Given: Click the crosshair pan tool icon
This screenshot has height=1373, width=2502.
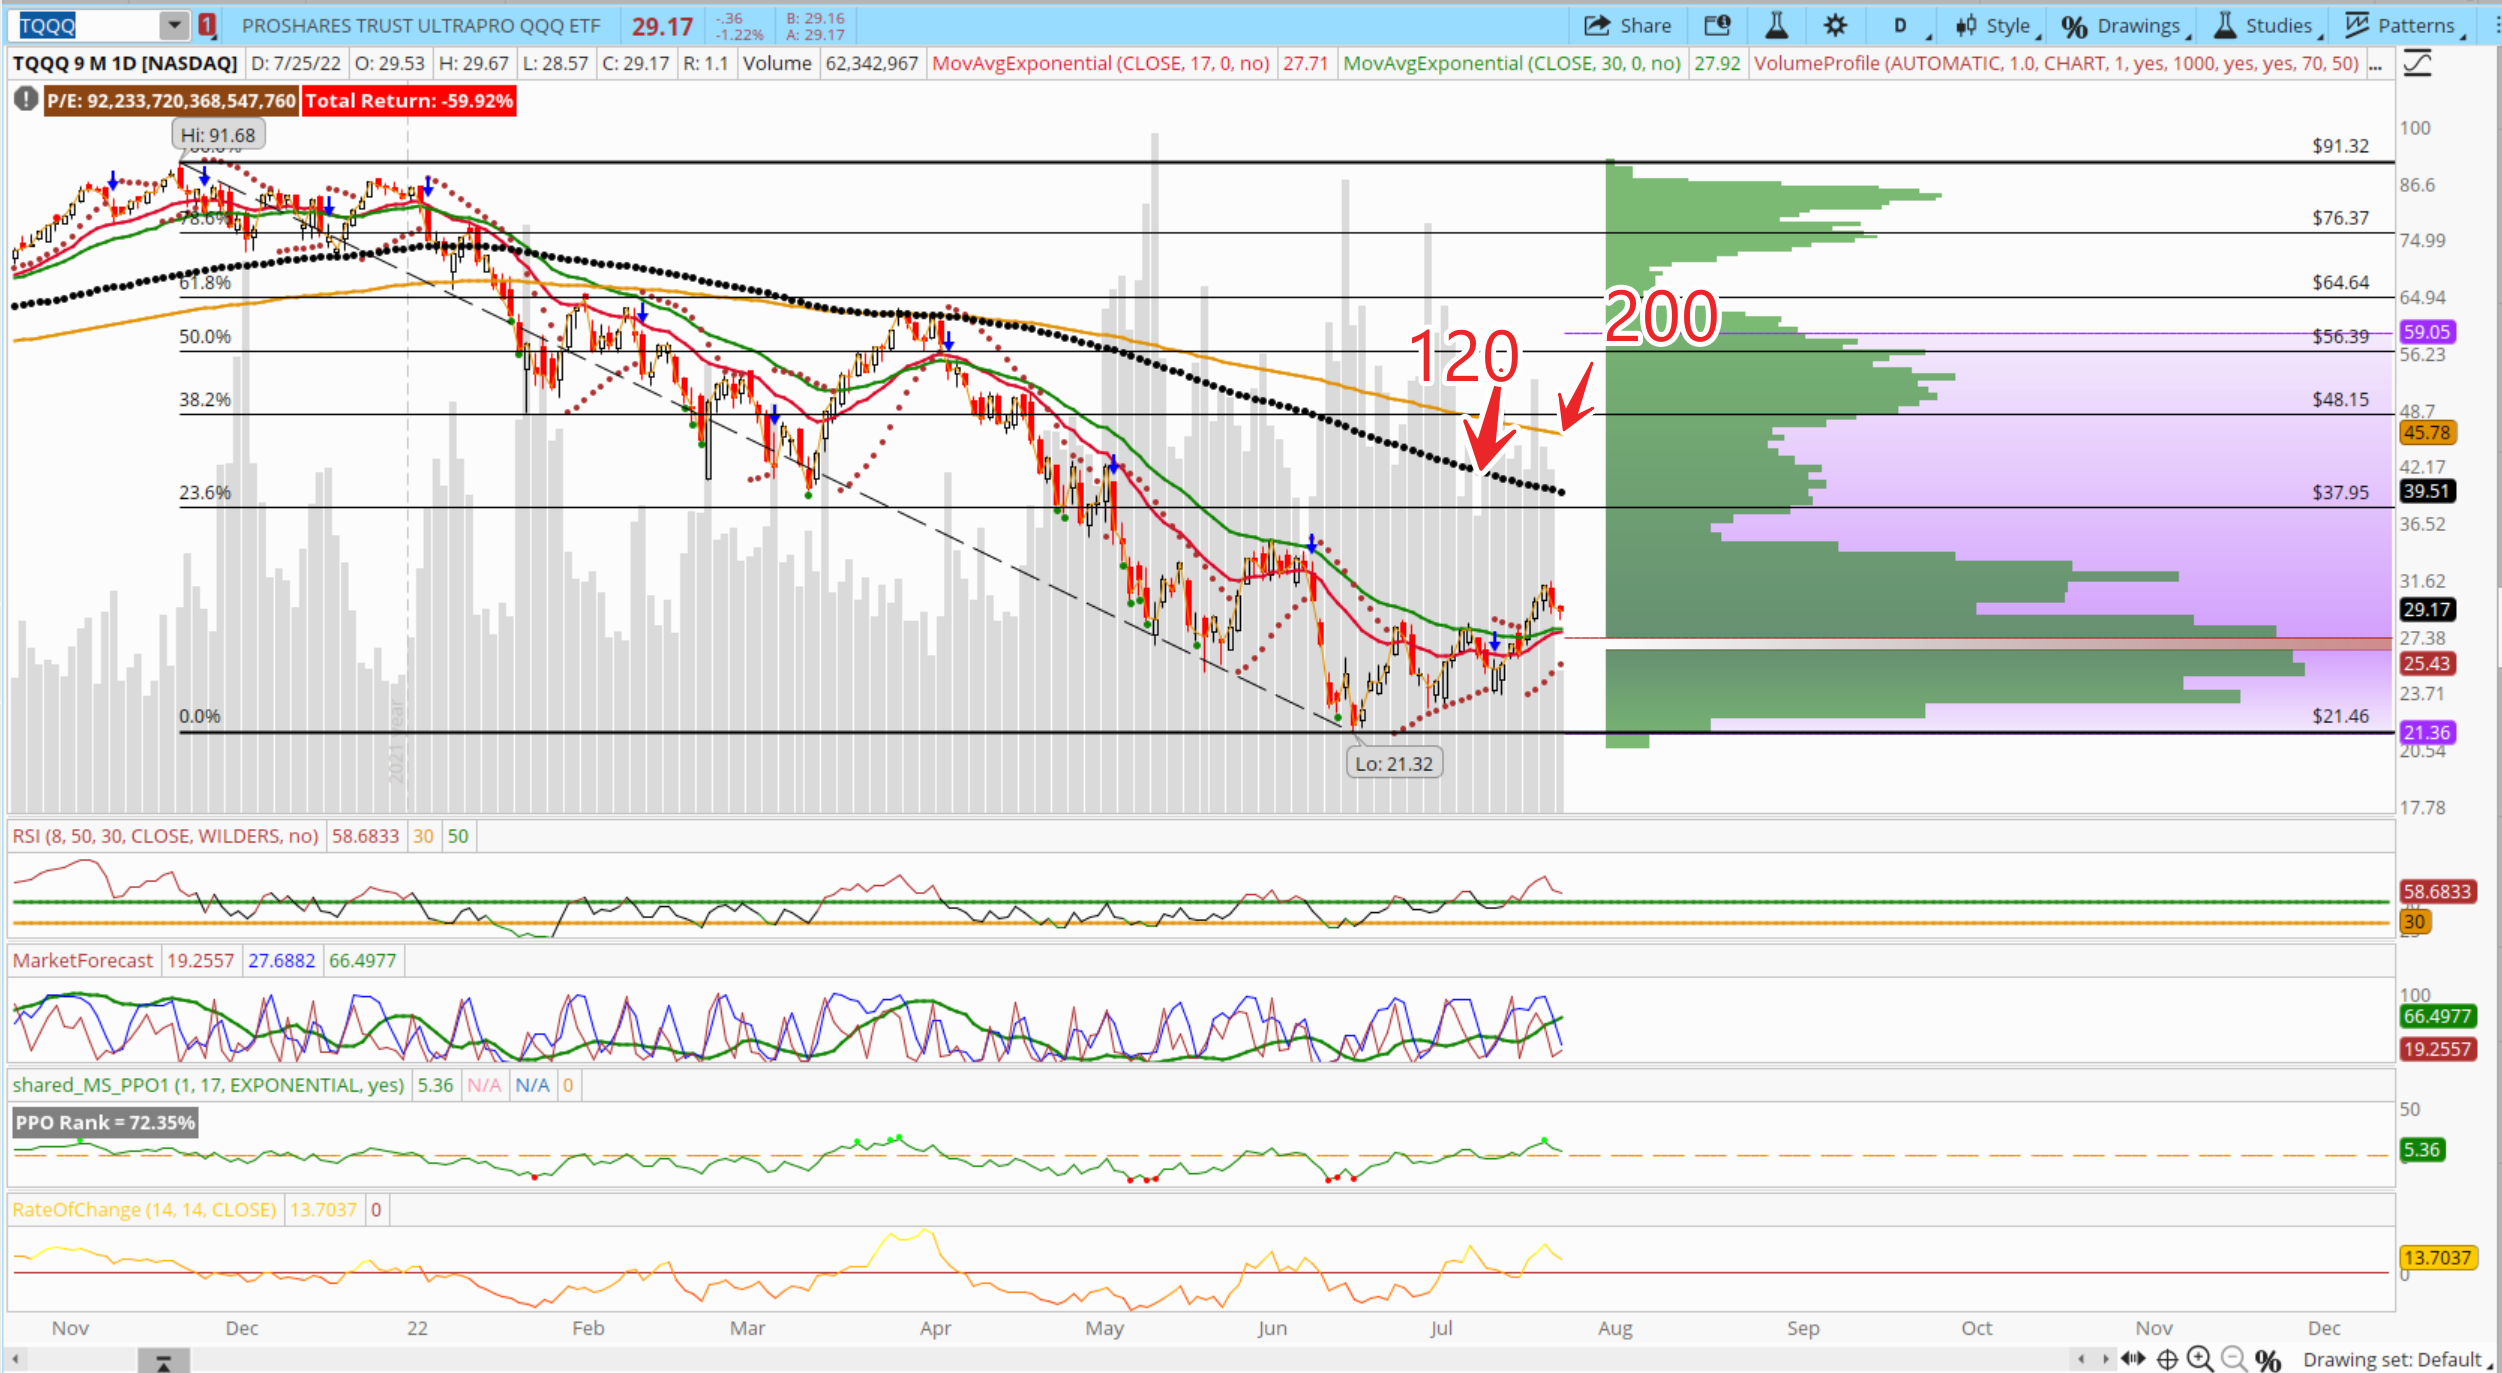Looking at the screenshot, I should pos(2167,1359).
